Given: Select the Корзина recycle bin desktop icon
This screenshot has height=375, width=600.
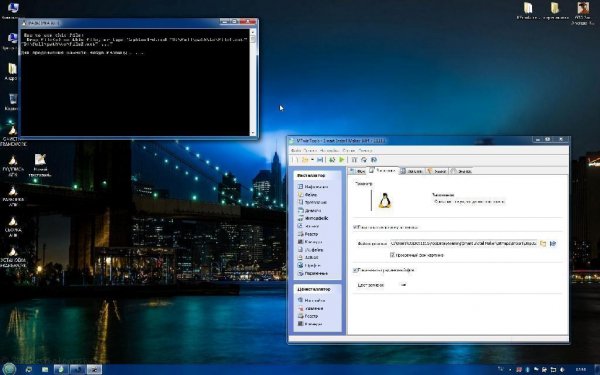Looking at the screenshot, I should coord(12,101).
